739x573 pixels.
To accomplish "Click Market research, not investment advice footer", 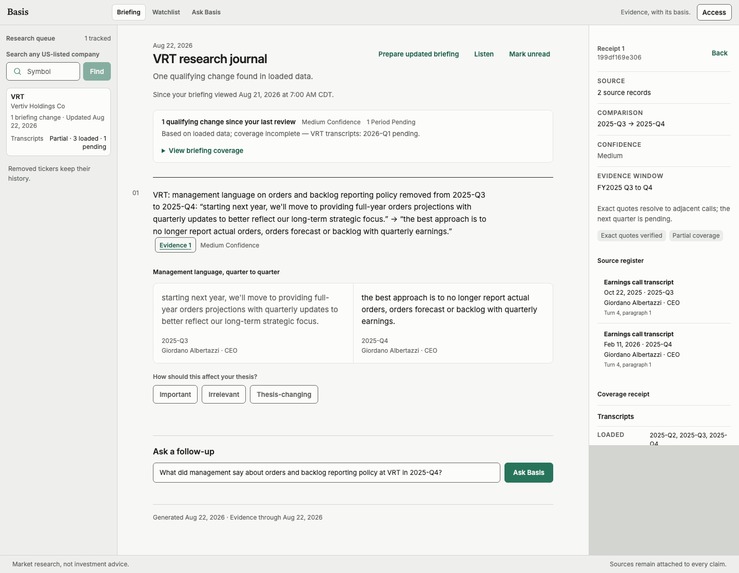I will (70, 564).
